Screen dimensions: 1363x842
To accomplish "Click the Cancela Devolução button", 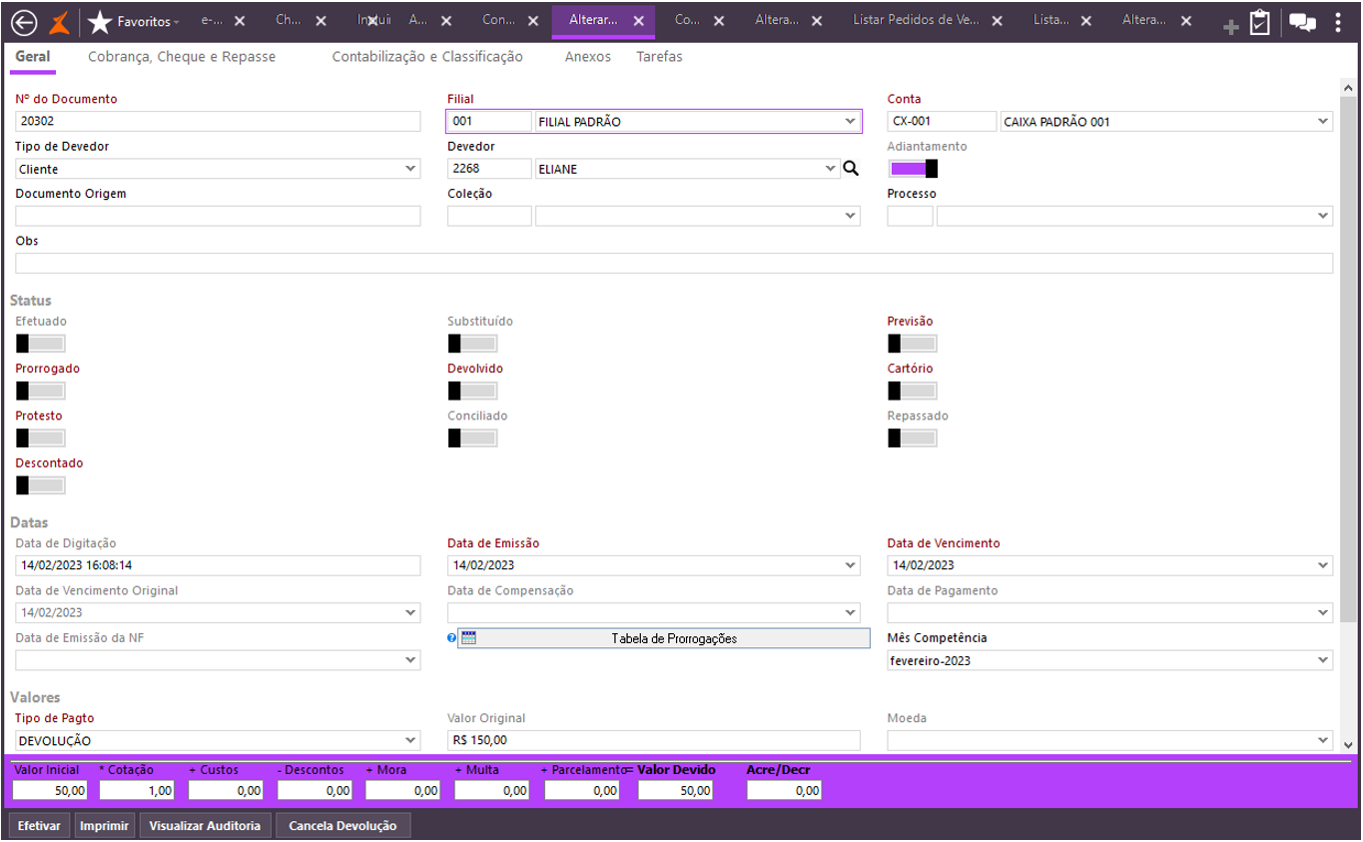I will pyautogui.click(x=343, y=826).
